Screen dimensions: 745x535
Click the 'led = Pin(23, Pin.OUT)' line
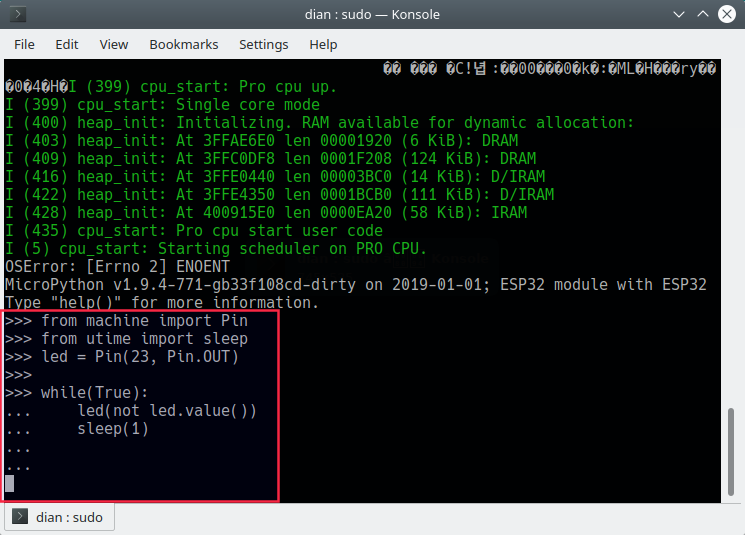[140, 357]
